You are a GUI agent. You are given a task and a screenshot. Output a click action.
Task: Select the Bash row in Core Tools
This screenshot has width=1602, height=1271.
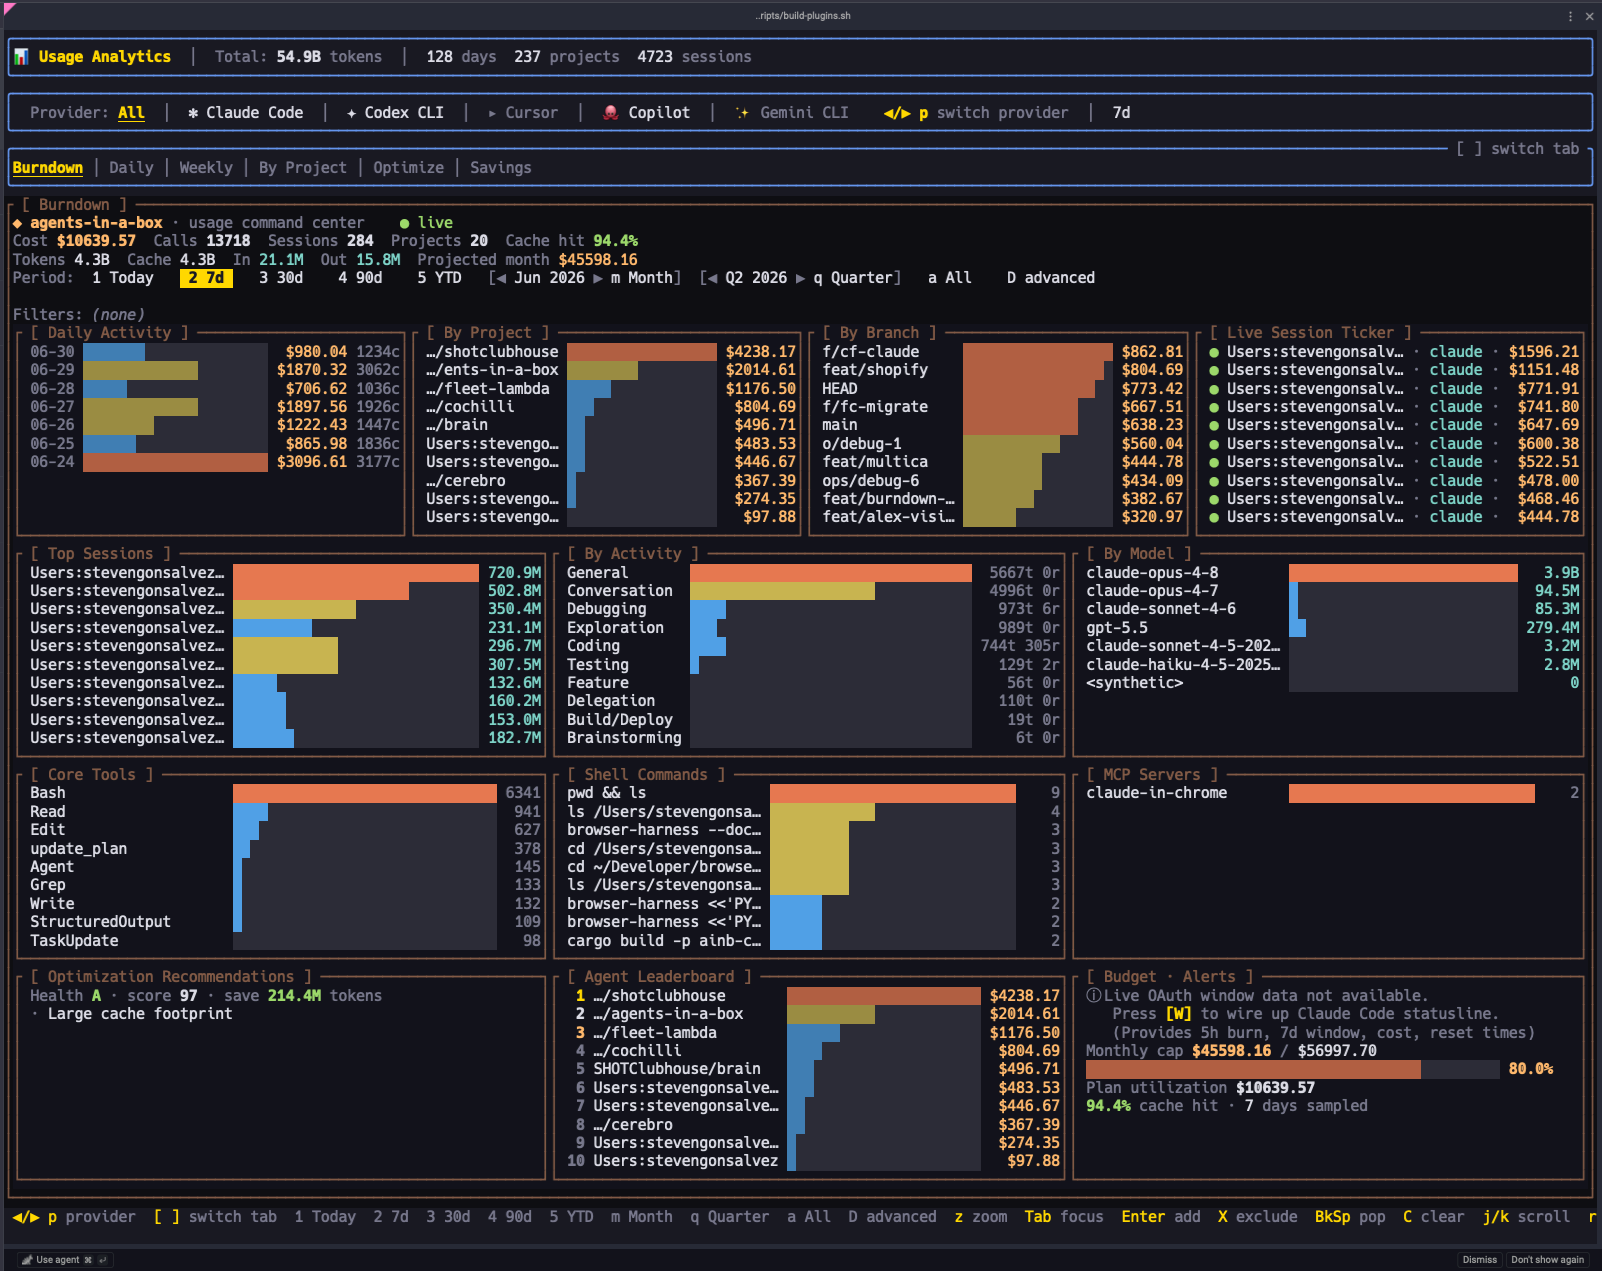285,793
